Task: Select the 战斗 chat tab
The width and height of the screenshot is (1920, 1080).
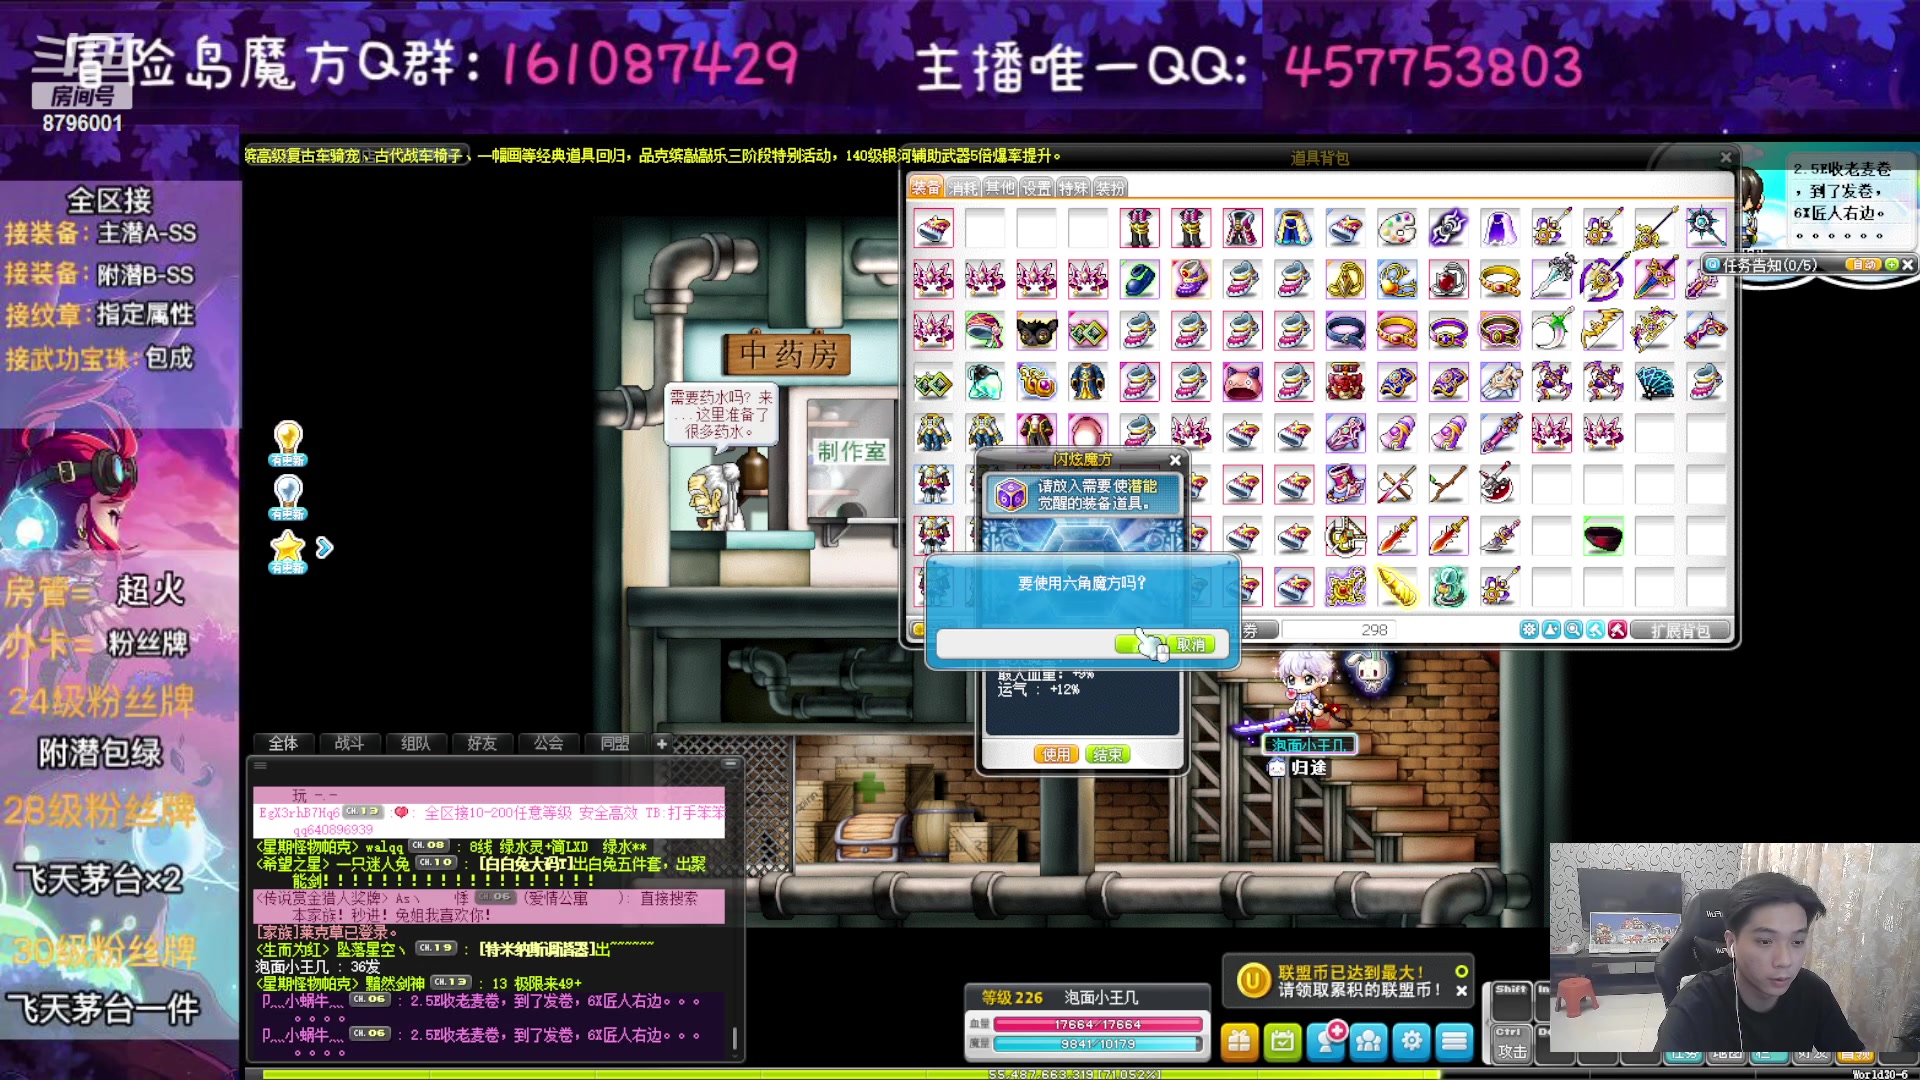Action: point(349,743)
